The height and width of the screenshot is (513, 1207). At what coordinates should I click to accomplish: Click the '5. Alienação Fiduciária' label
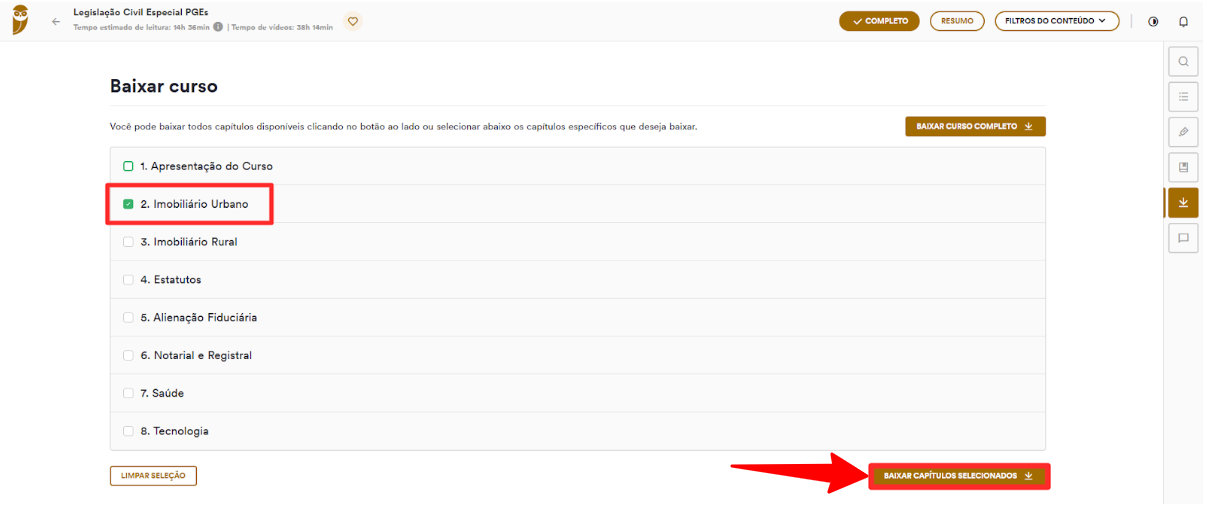pos(199,317)
